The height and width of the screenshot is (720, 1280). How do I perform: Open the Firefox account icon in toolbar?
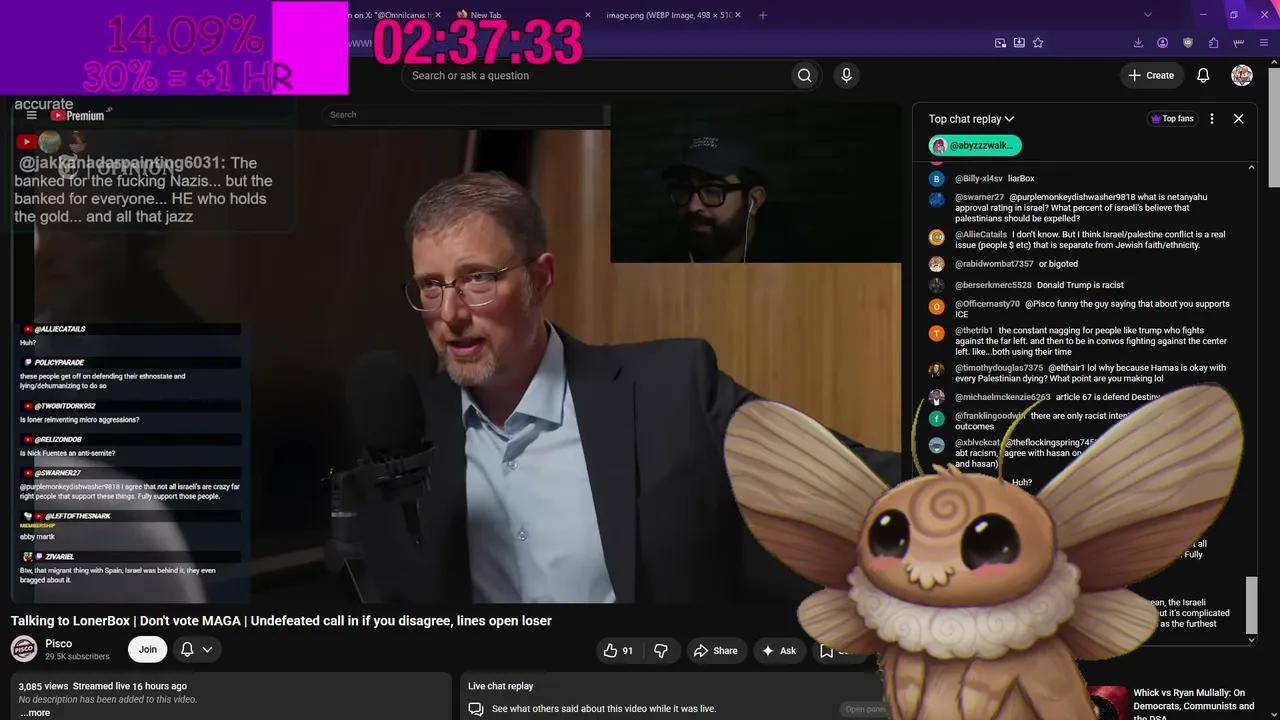coord(1163,43)
